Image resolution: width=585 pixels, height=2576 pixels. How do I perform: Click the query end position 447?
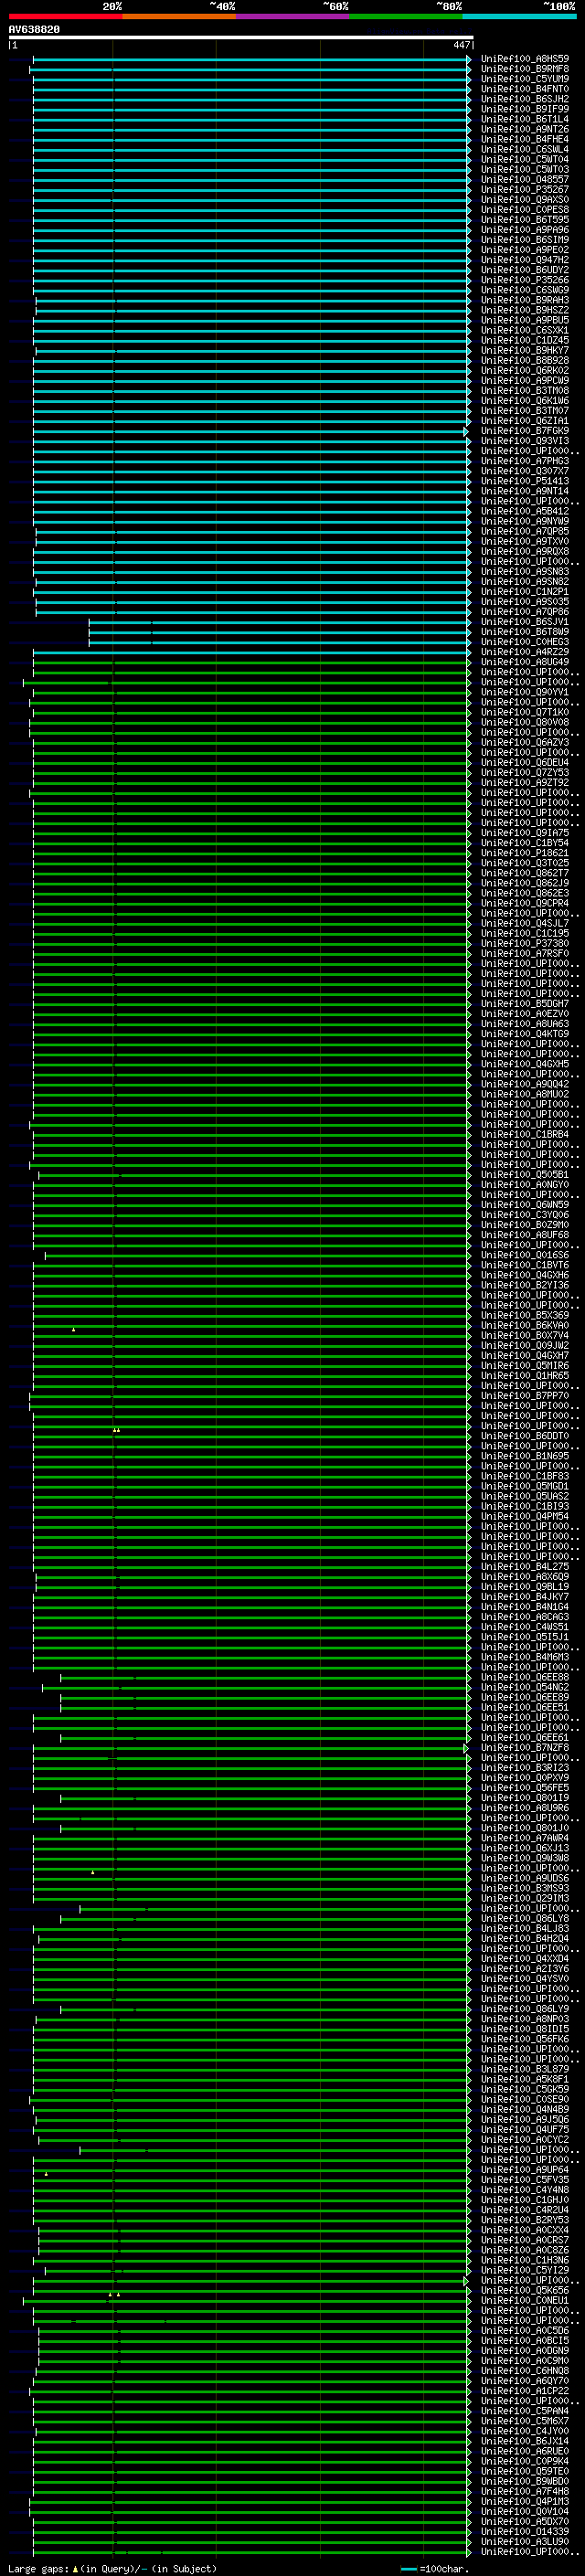coord(461,45)
